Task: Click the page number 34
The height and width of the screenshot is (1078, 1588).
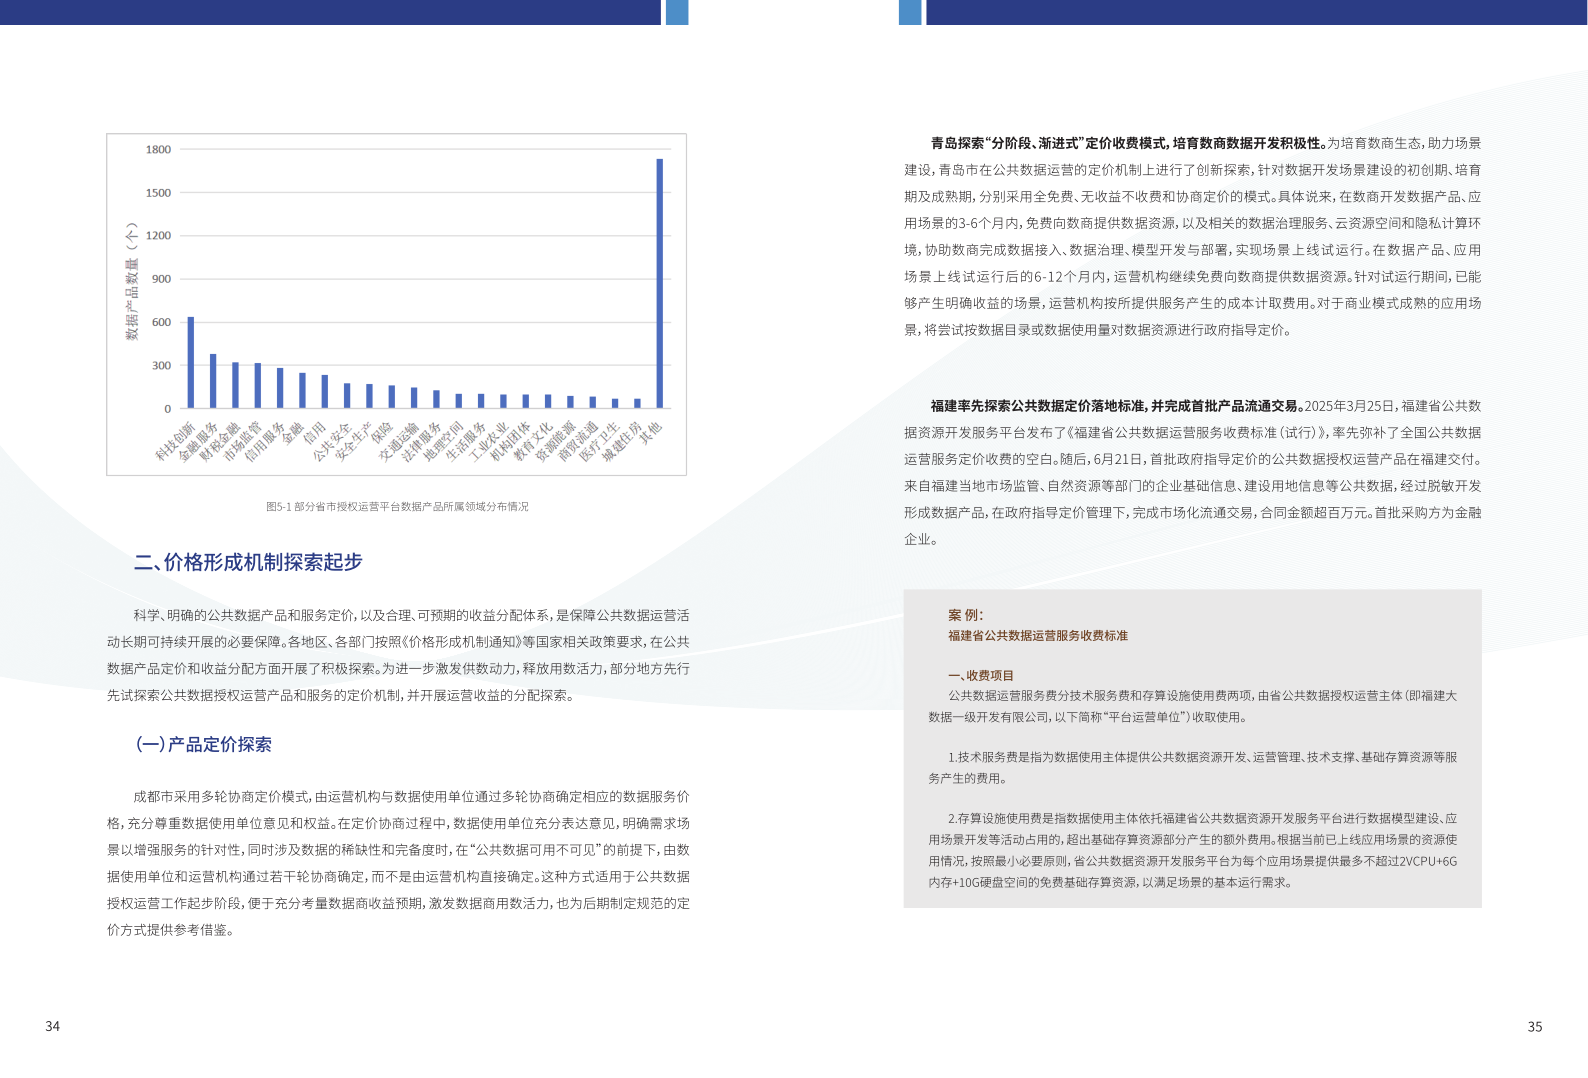Action: click(53, 1026)
